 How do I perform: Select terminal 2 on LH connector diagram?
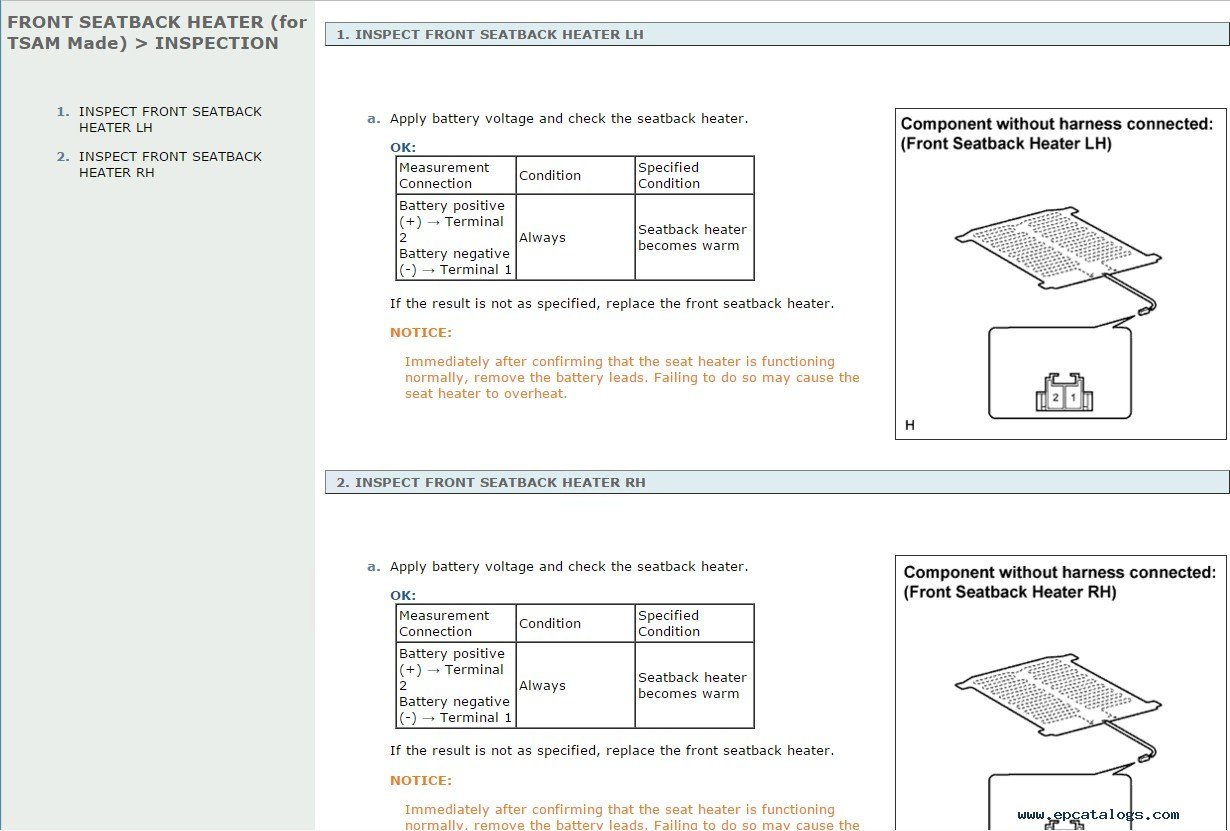coord(1055,398)
